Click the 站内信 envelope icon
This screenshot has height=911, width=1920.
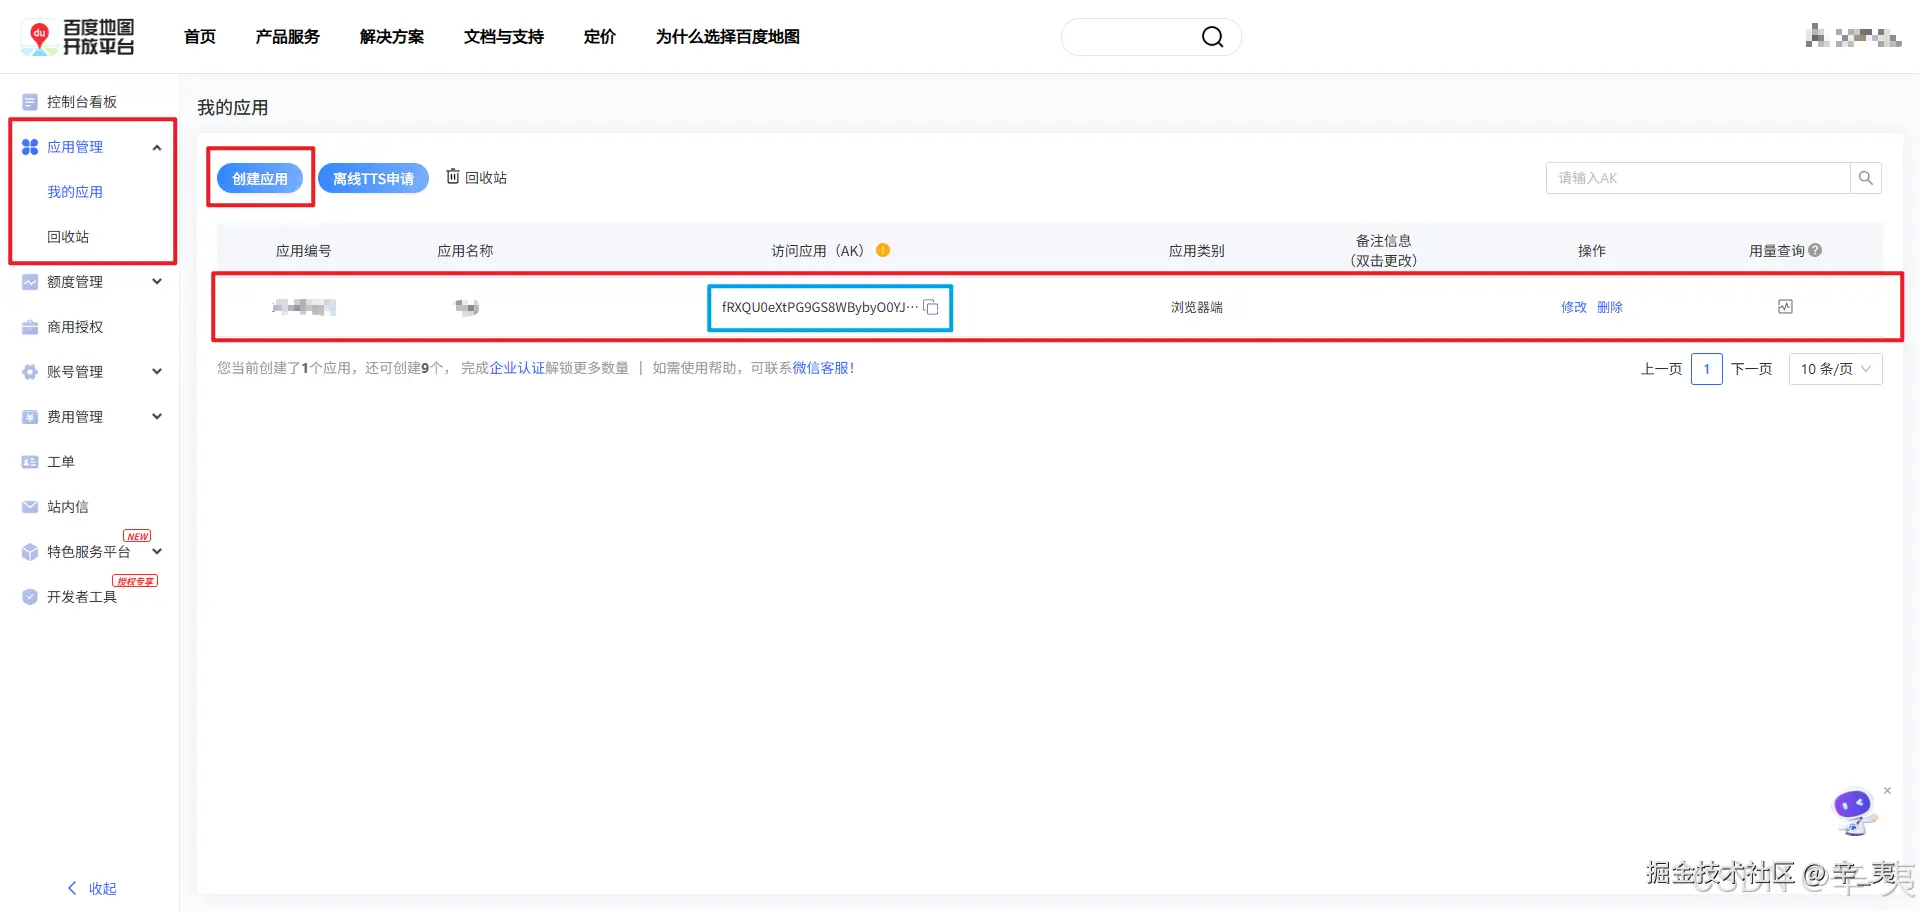point(30,507)
